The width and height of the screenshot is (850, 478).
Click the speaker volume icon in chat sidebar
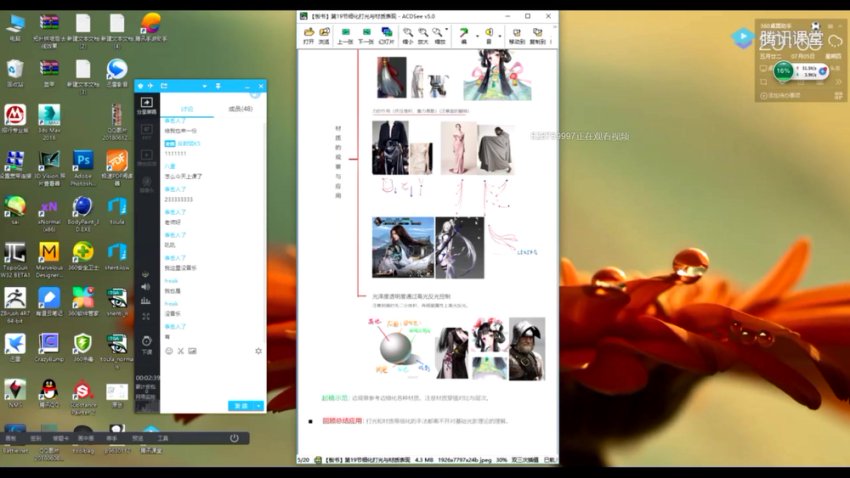(145, 287)
